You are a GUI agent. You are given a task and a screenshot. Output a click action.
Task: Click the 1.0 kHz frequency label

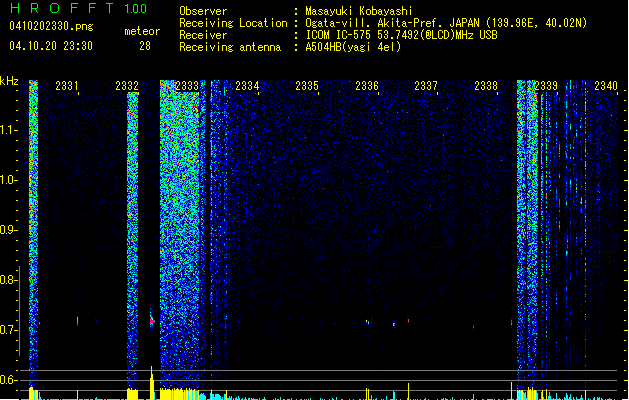(9, 180)
